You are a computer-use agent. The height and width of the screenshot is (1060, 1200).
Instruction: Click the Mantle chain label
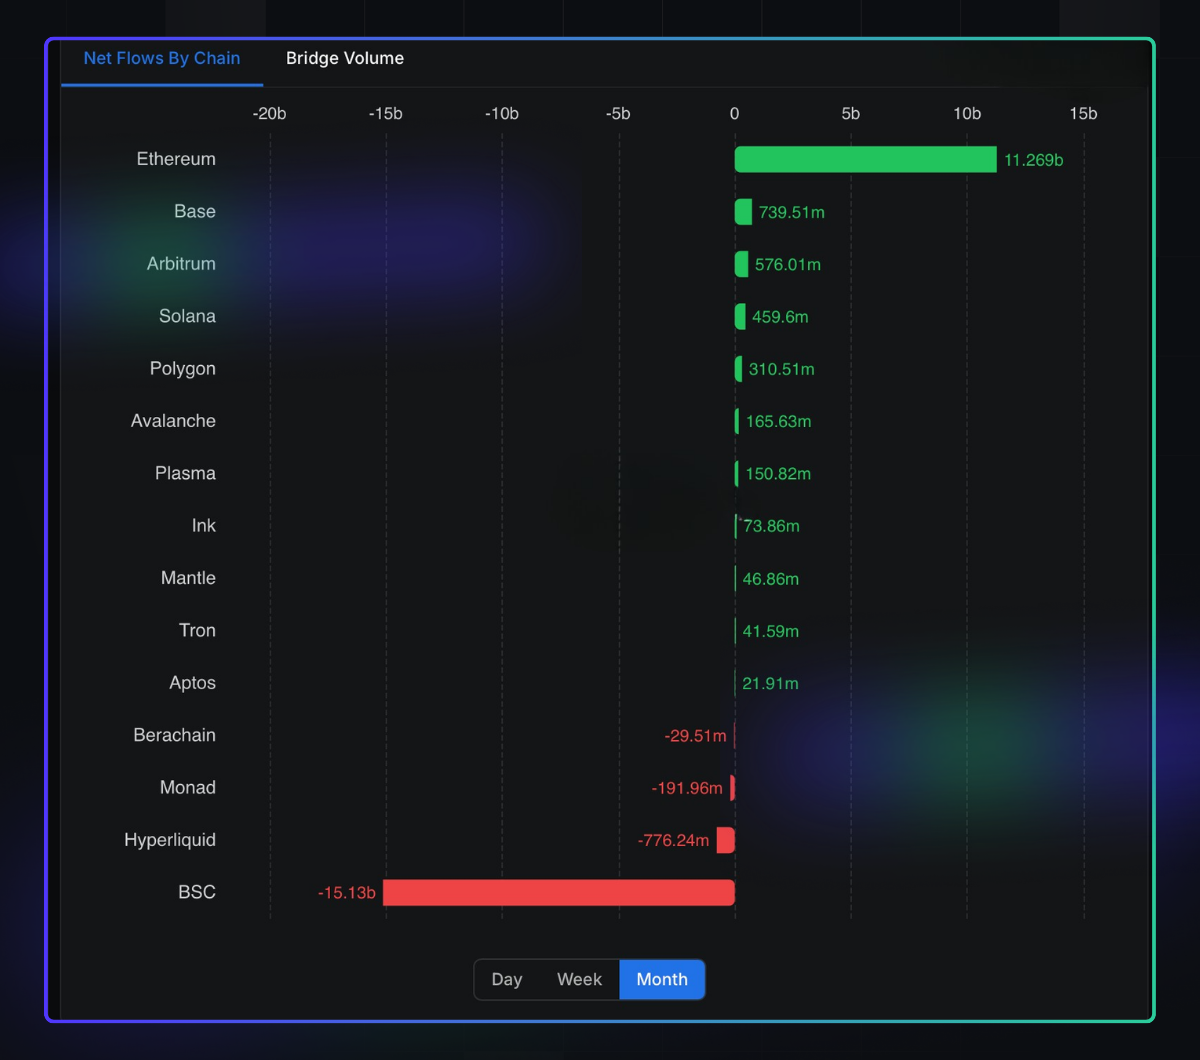(188, 578)
